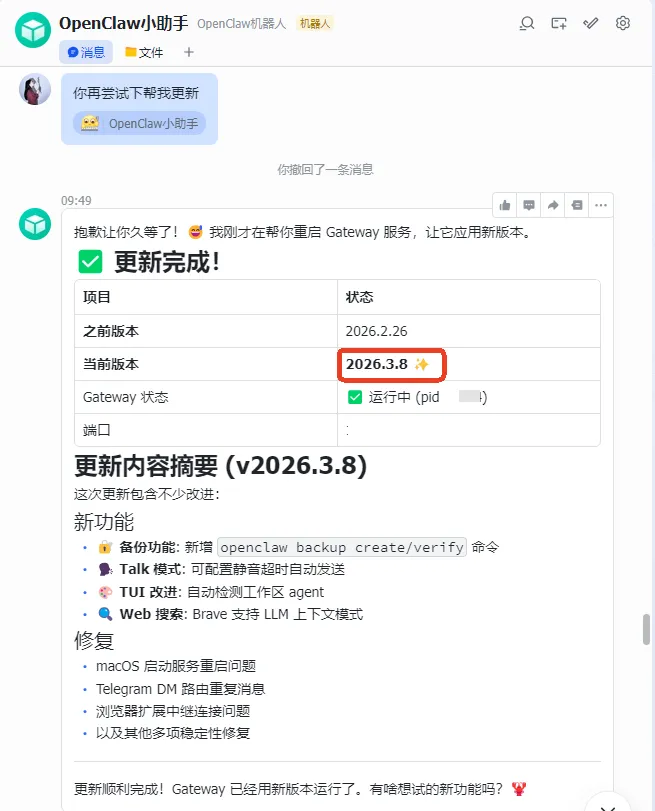Click the TUI 改进 bullet item
The height and width of the screenshot is (811, 655).
211,592
